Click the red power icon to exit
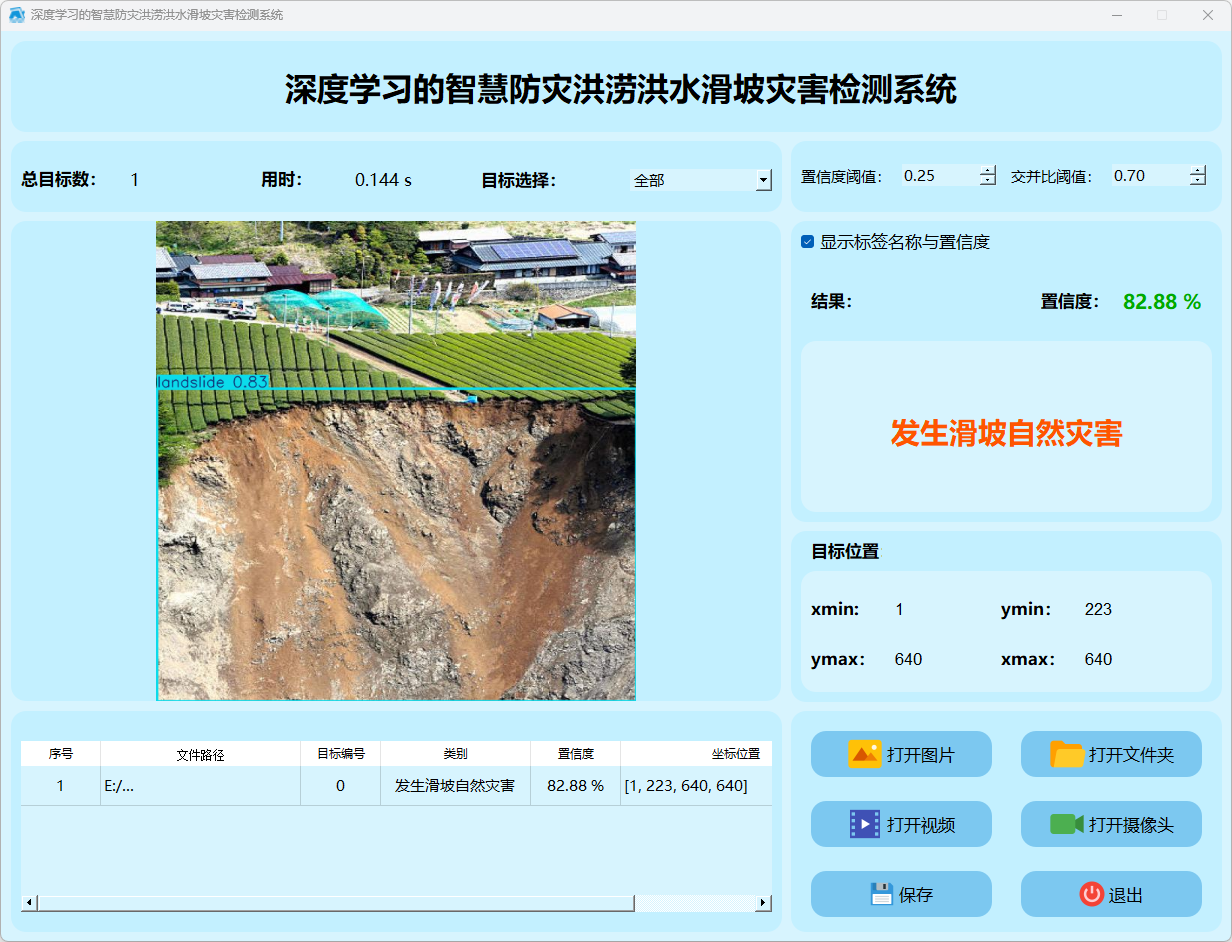The height and width of the screenshot is (942, 1232). pos(1092,894)
